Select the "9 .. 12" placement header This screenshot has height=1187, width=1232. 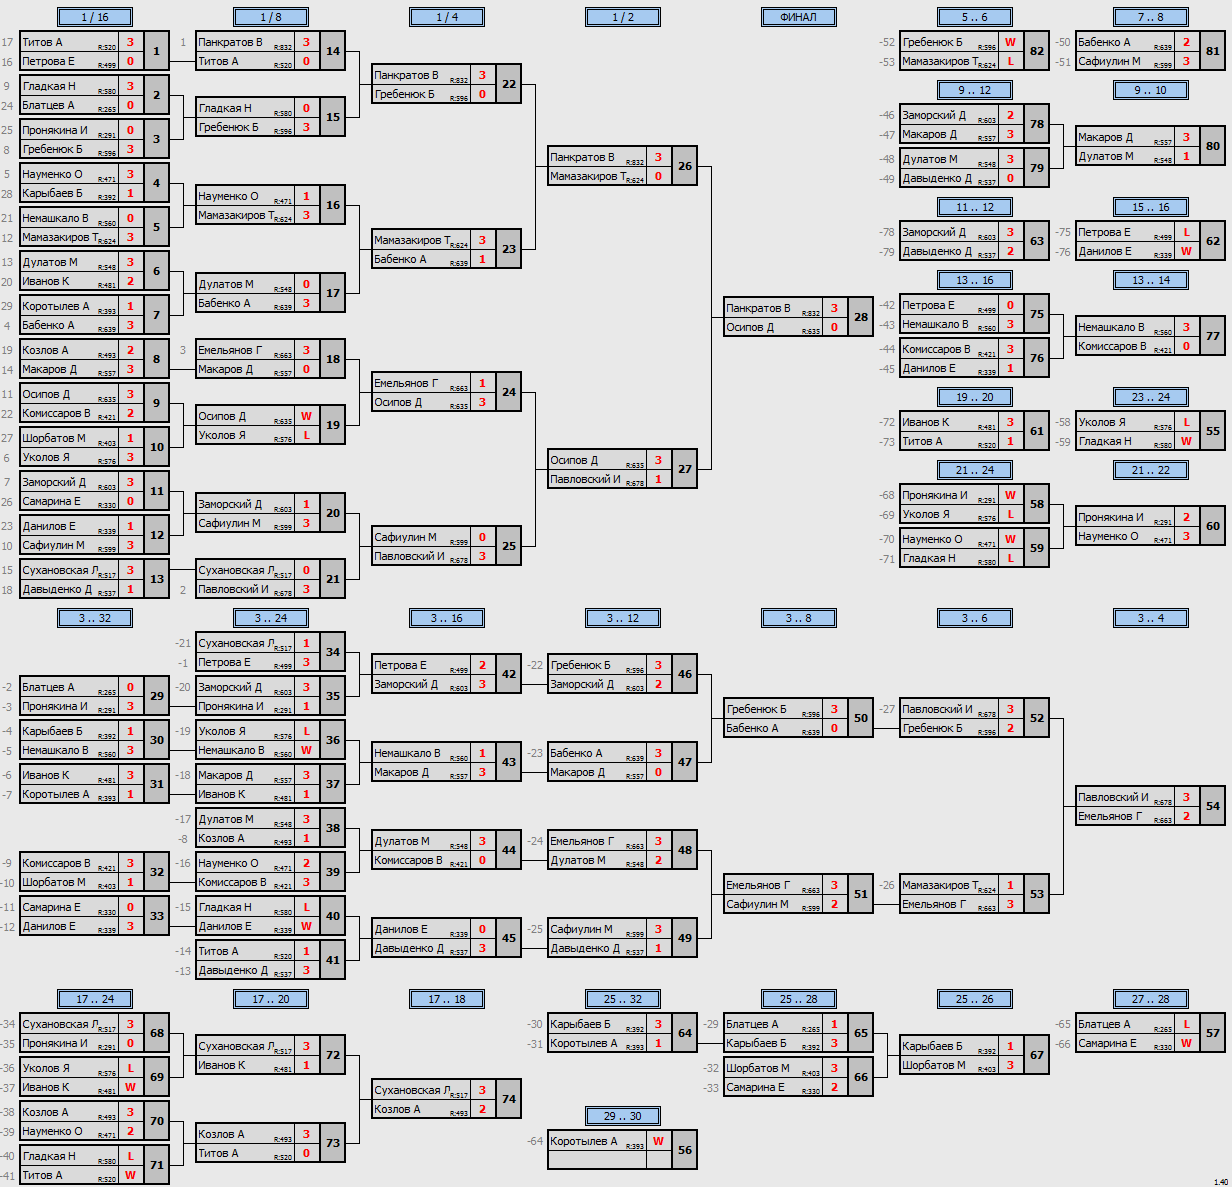975,90
